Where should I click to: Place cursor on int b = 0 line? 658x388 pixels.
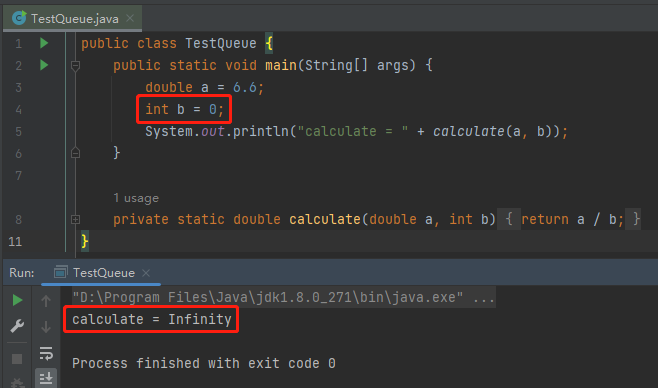(184, 109)
